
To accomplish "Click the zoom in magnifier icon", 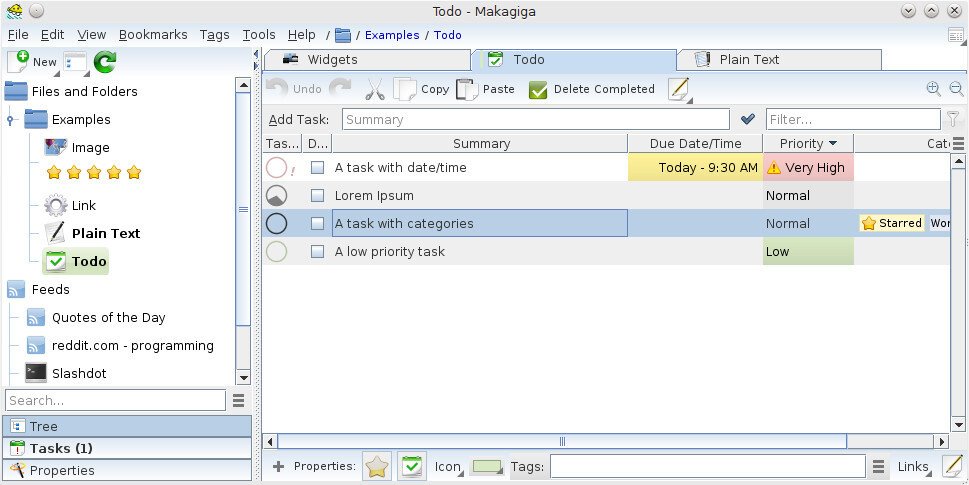I will (933, 89).
